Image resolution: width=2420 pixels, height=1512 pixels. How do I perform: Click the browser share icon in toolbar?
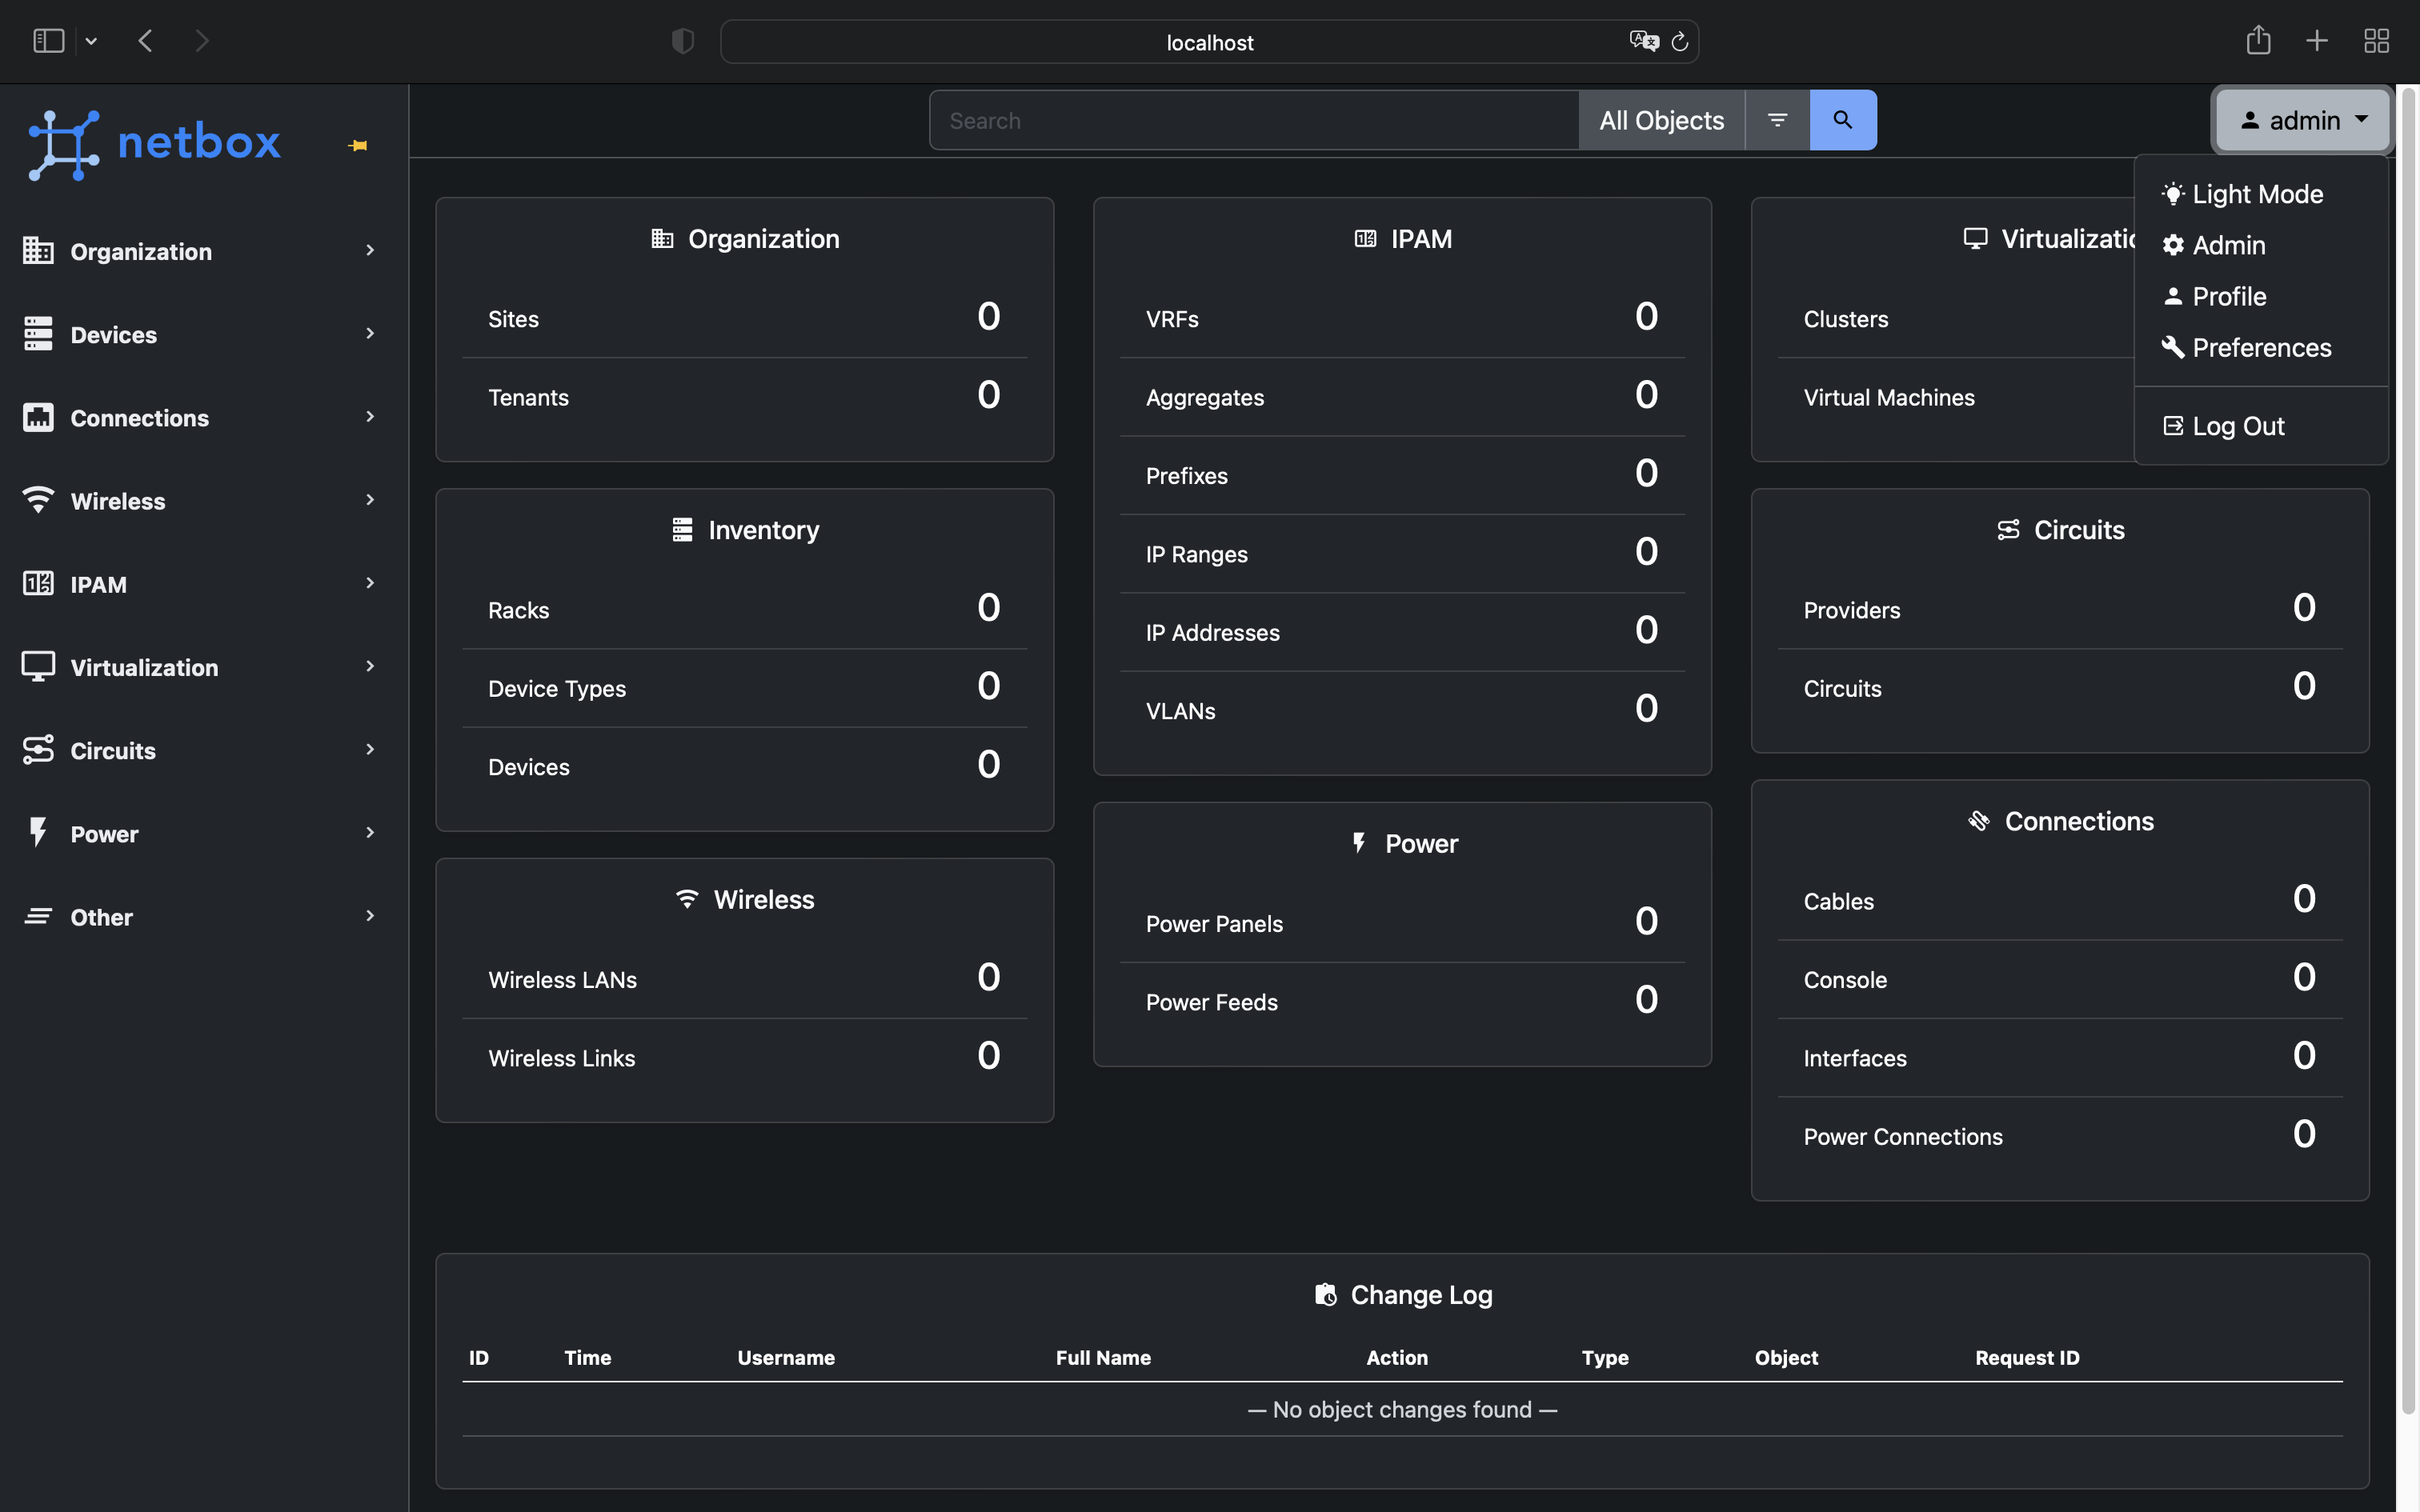pyautogui.click(x=2257, y=40)
